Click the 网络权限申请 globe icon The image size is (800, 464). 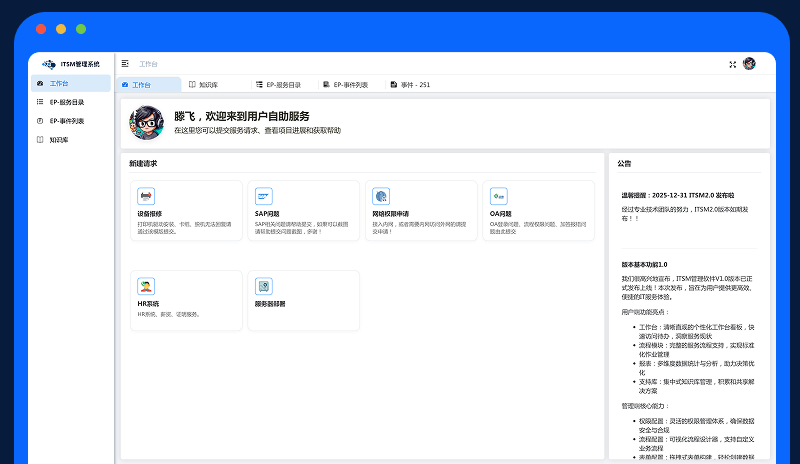click(x=381, y=196)
